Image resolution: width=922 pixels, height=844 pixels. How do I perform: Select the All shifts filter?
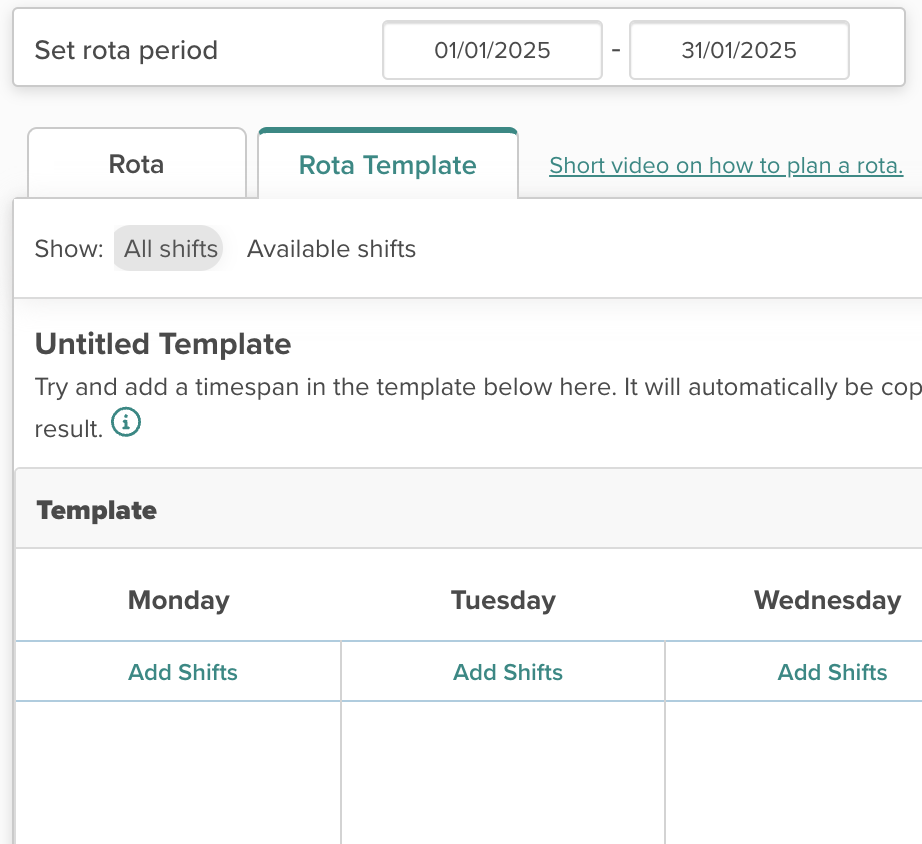pos(170,249)
